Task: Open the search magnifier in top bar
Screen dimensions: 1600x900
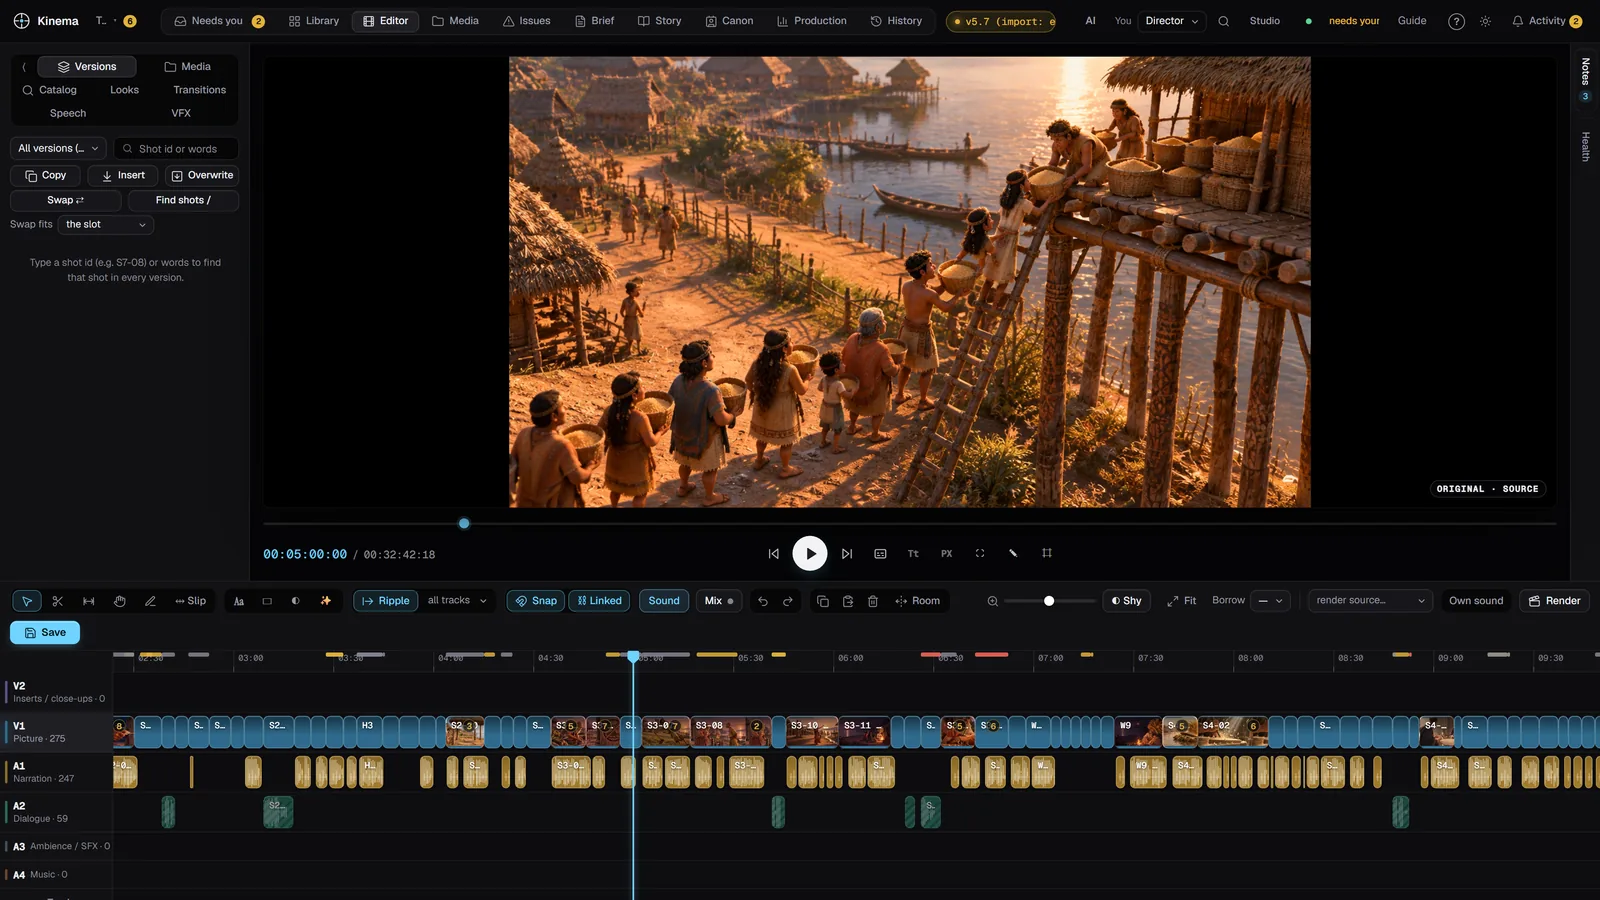Action: pos(1223,21)
